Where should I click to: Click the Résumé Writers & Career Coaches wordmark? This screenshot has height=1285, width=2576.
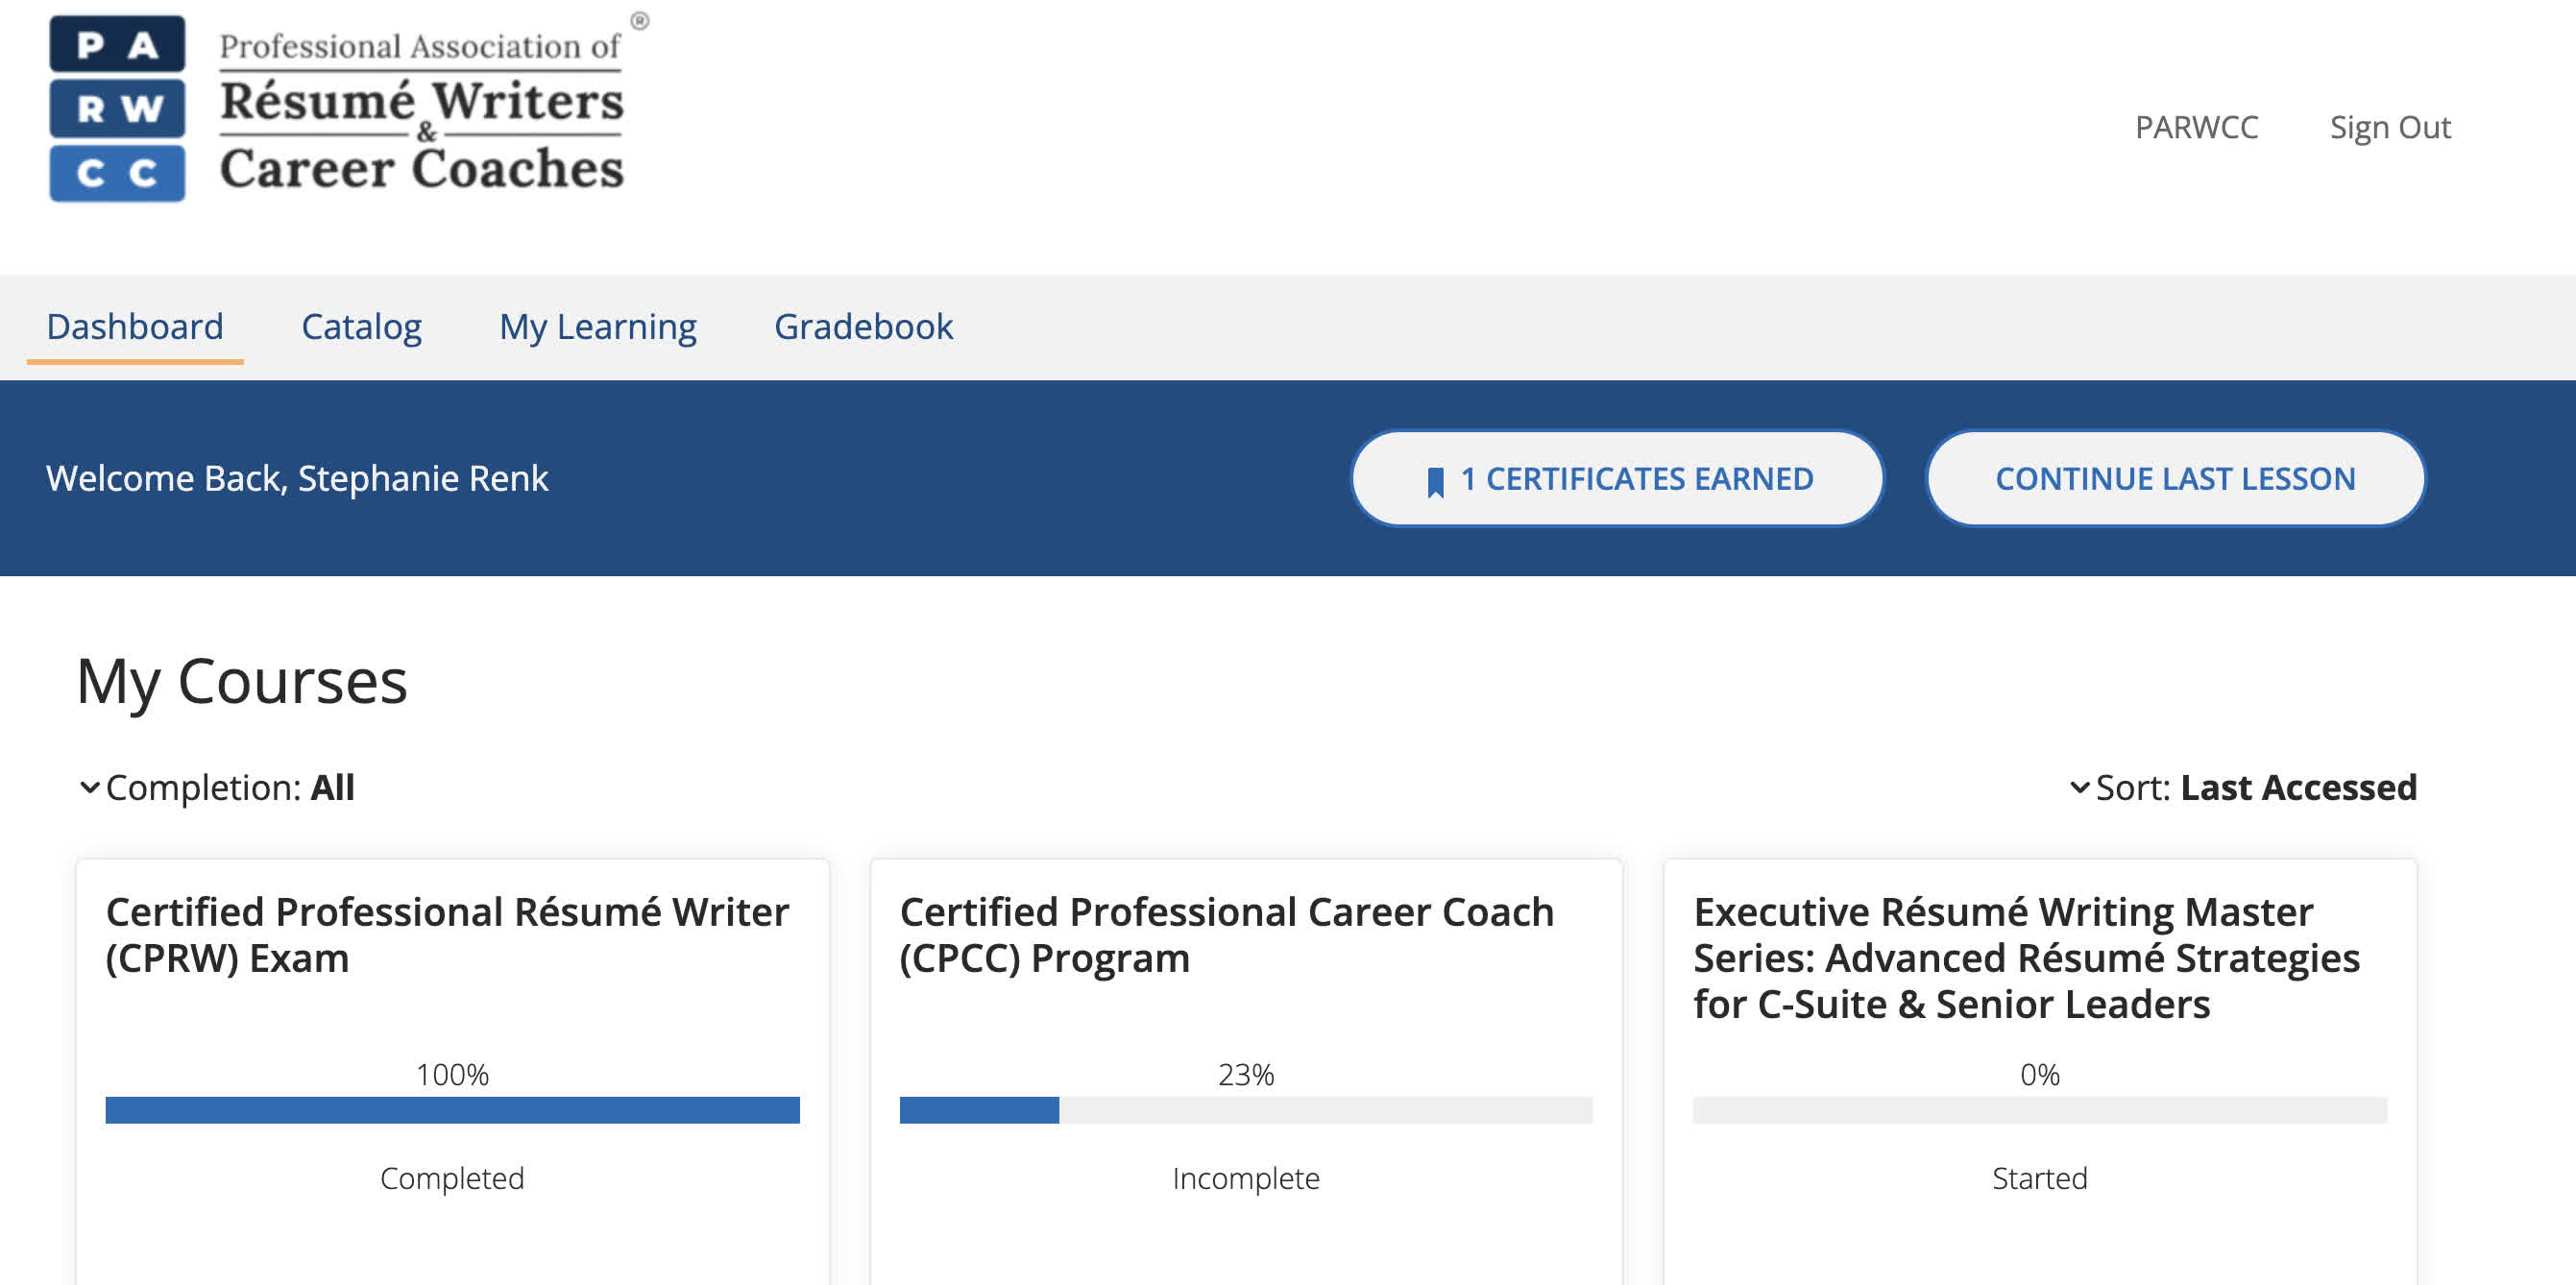click(x=421, y=108)
